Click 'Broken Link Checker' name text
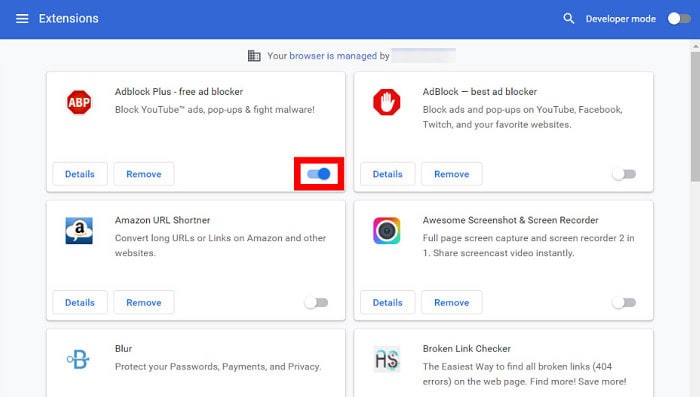The image size is (700, 397). (x=467, y=348)
